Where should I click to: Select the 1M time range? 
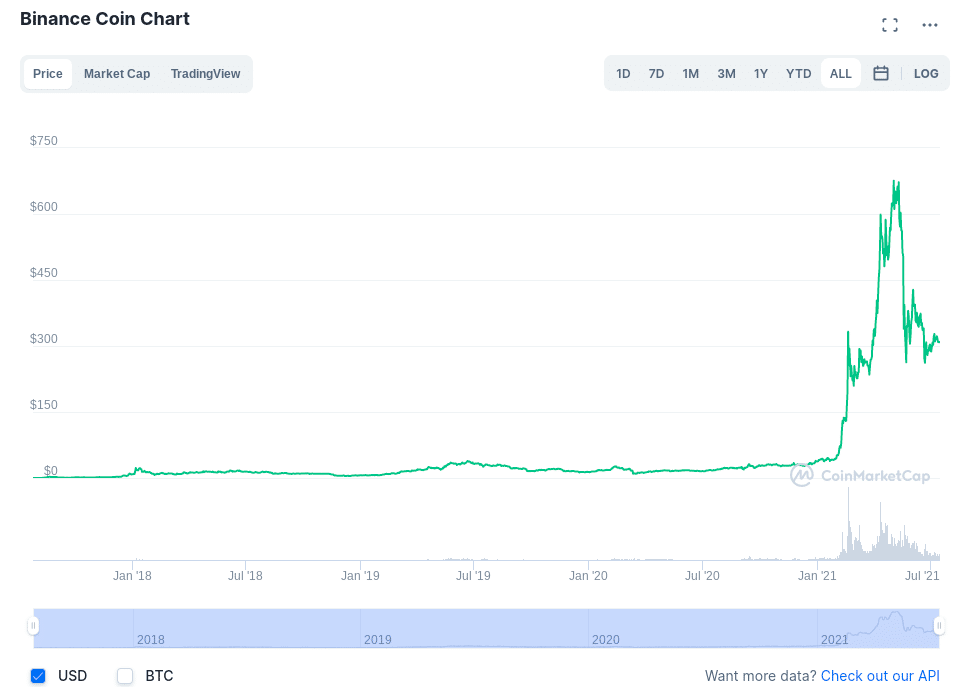pos(690,74)
